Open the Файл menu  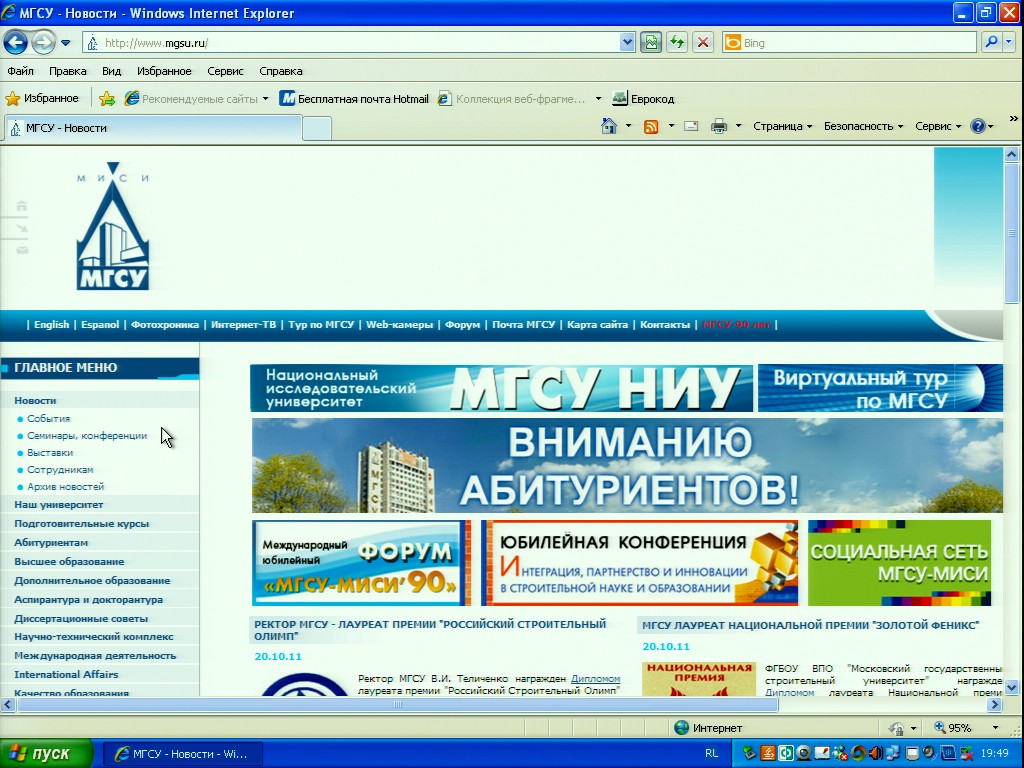coord(21,71)
